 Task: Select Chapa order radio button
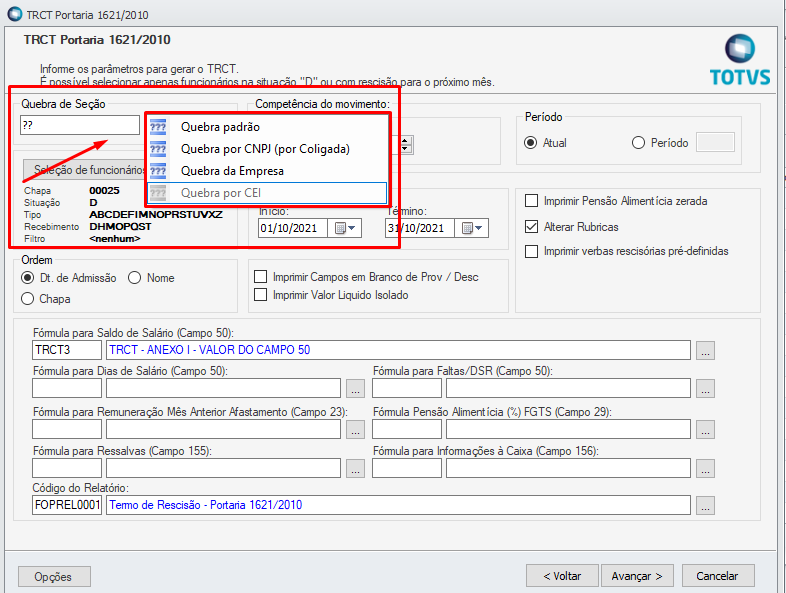coord(28,299)
